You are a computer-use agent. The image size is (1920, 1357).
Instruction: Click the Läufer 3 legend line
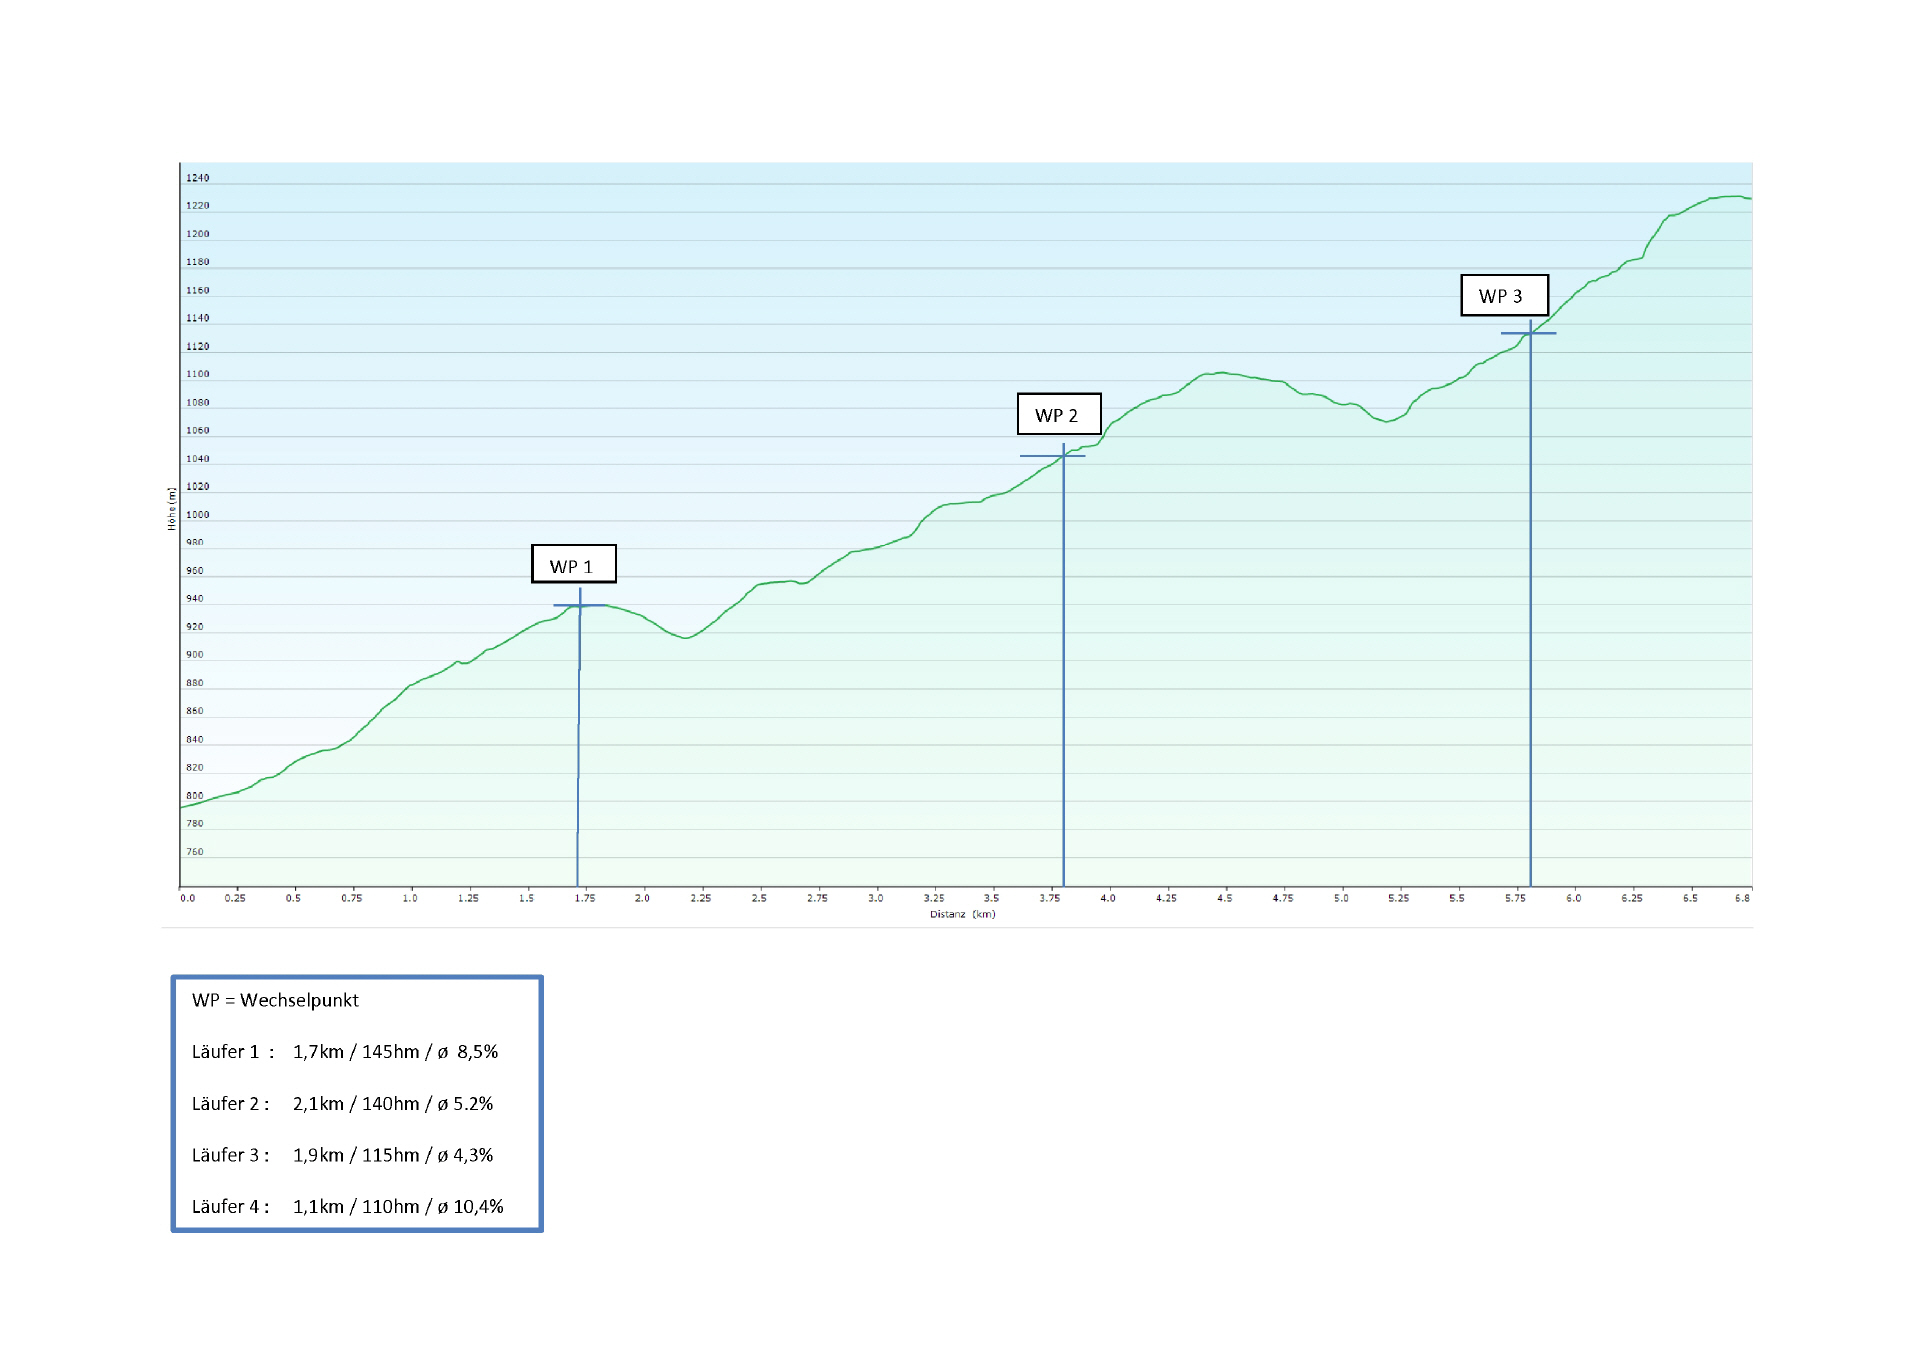click(342, 1154)
